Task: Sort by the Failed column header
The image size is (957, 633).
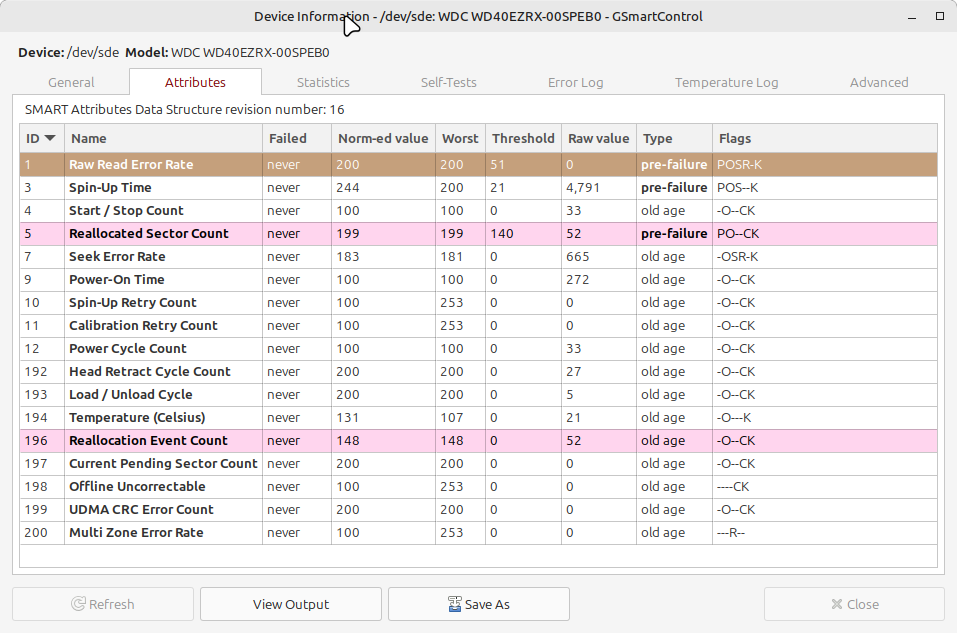Action: 297,139
